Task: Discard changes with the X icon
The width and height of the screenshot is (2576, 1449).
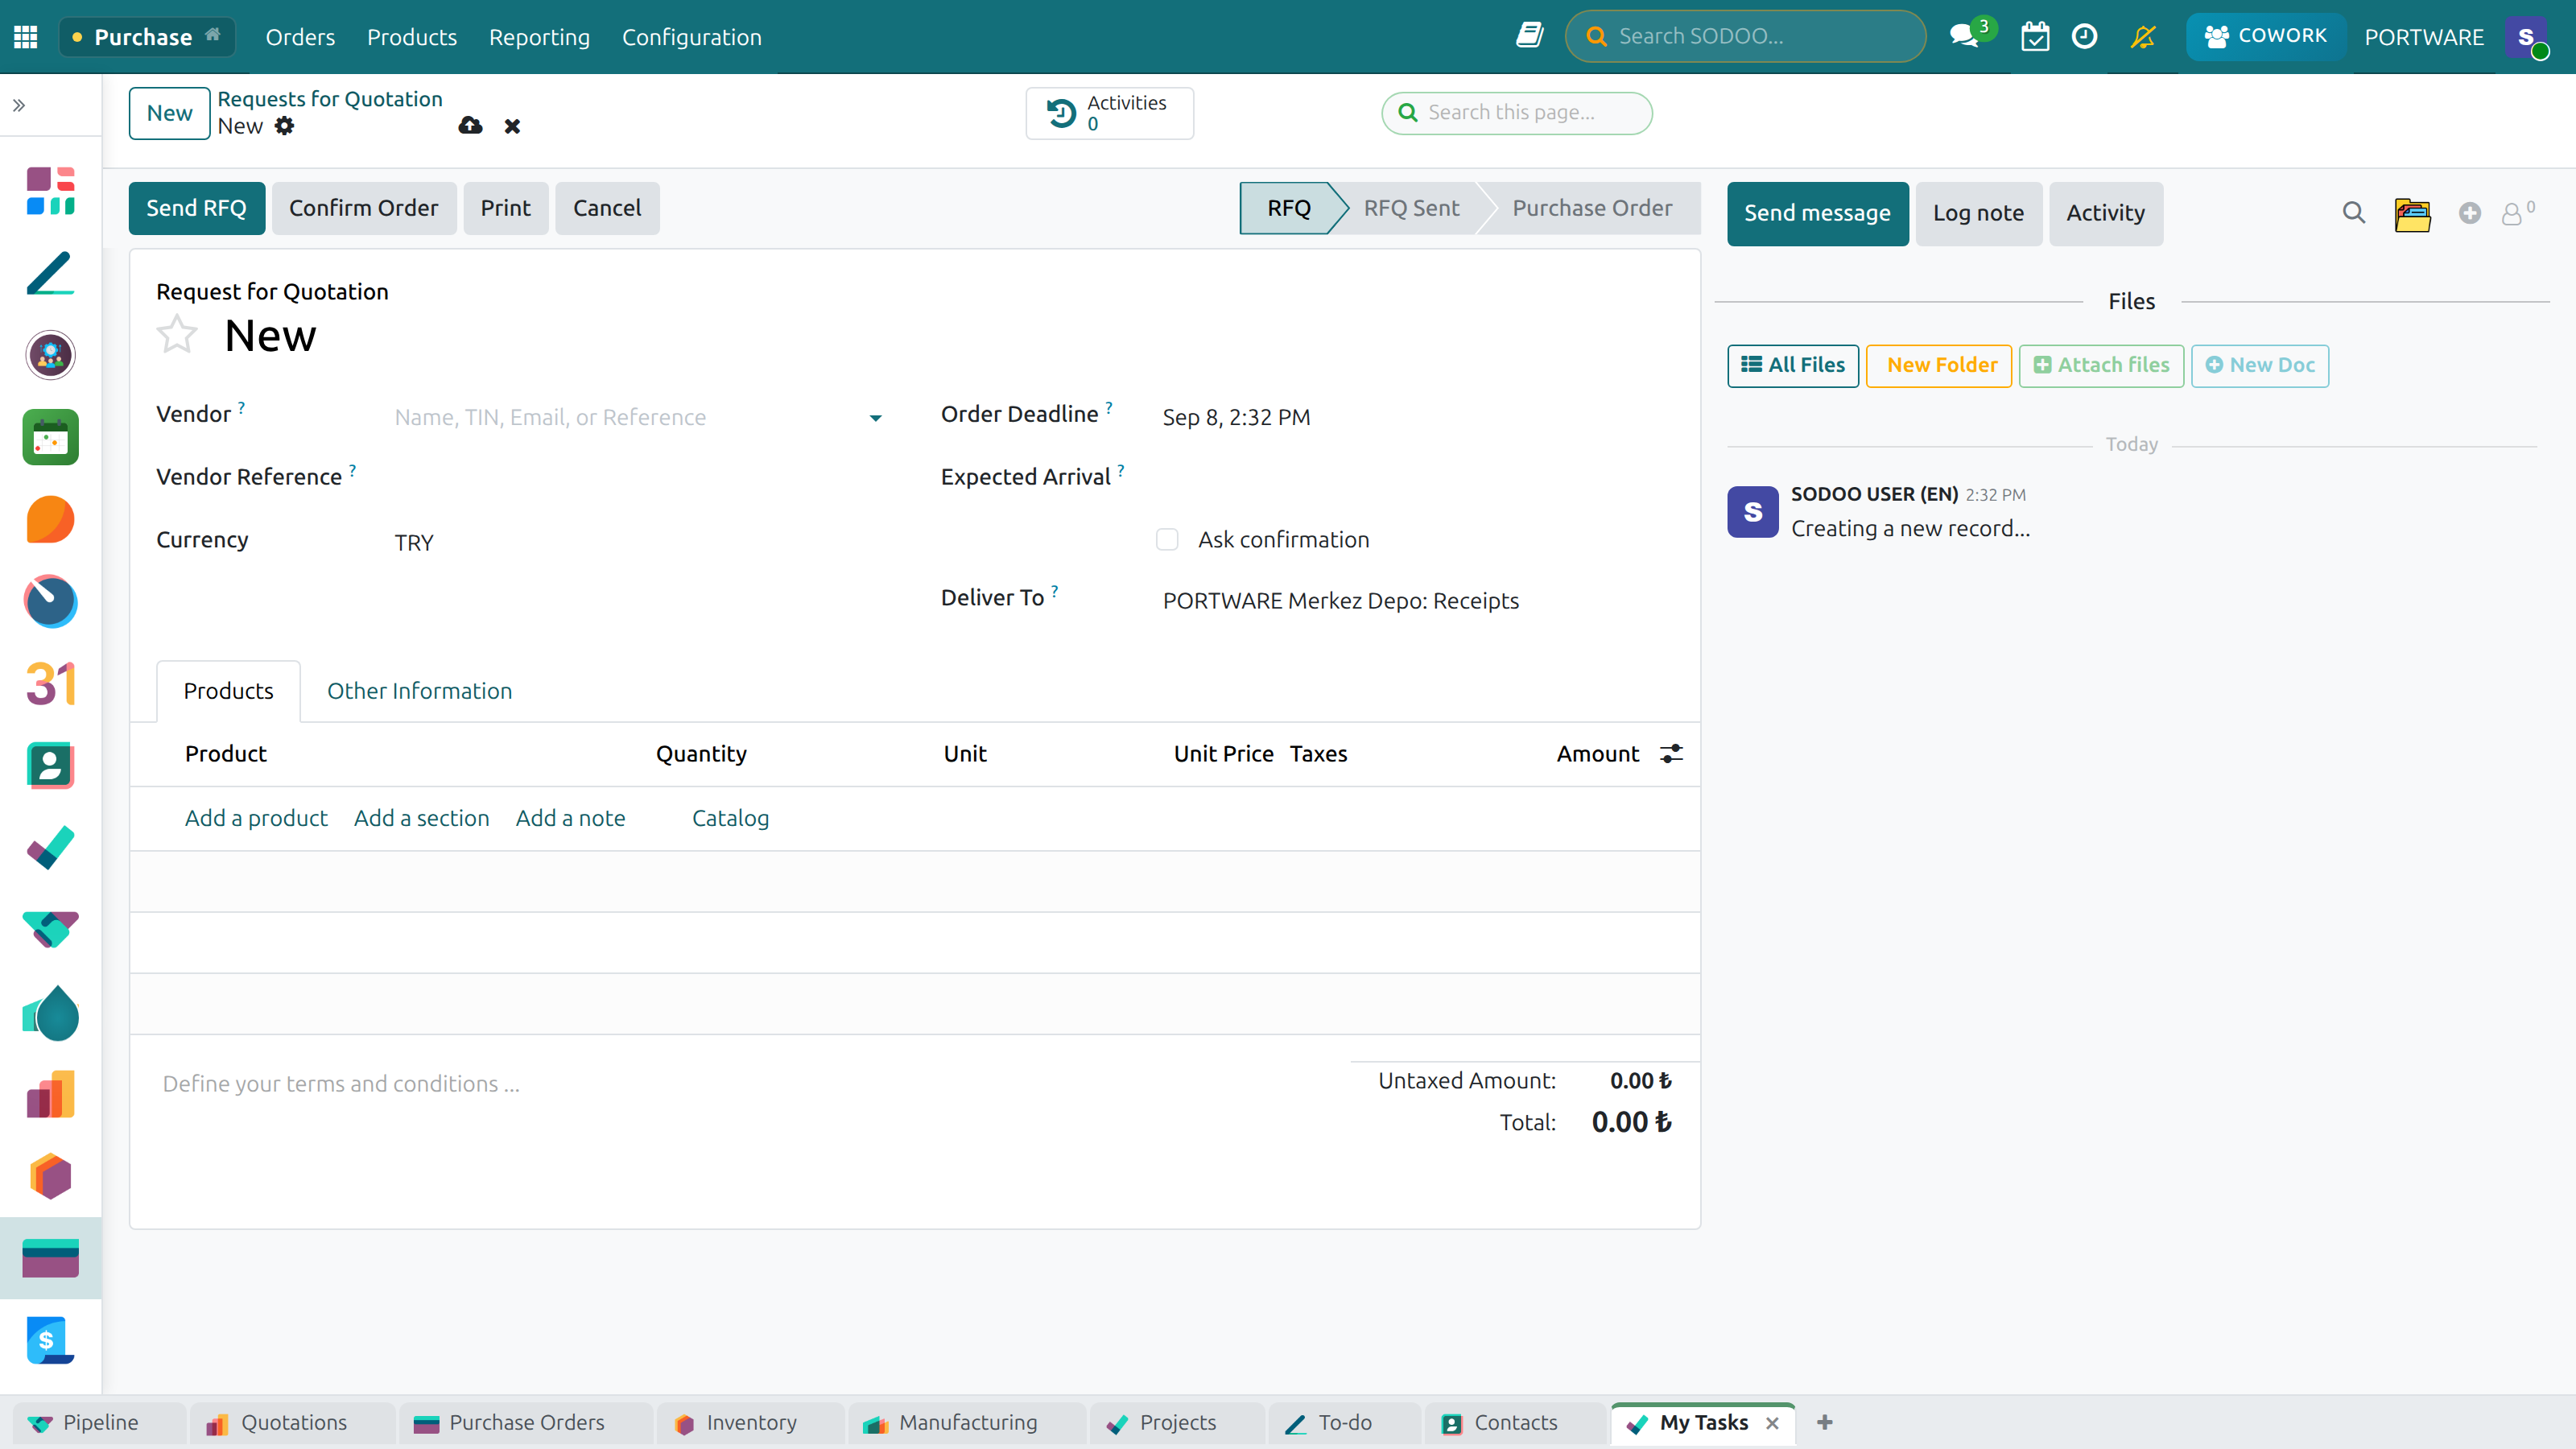Action: click(x=512, y=126)
